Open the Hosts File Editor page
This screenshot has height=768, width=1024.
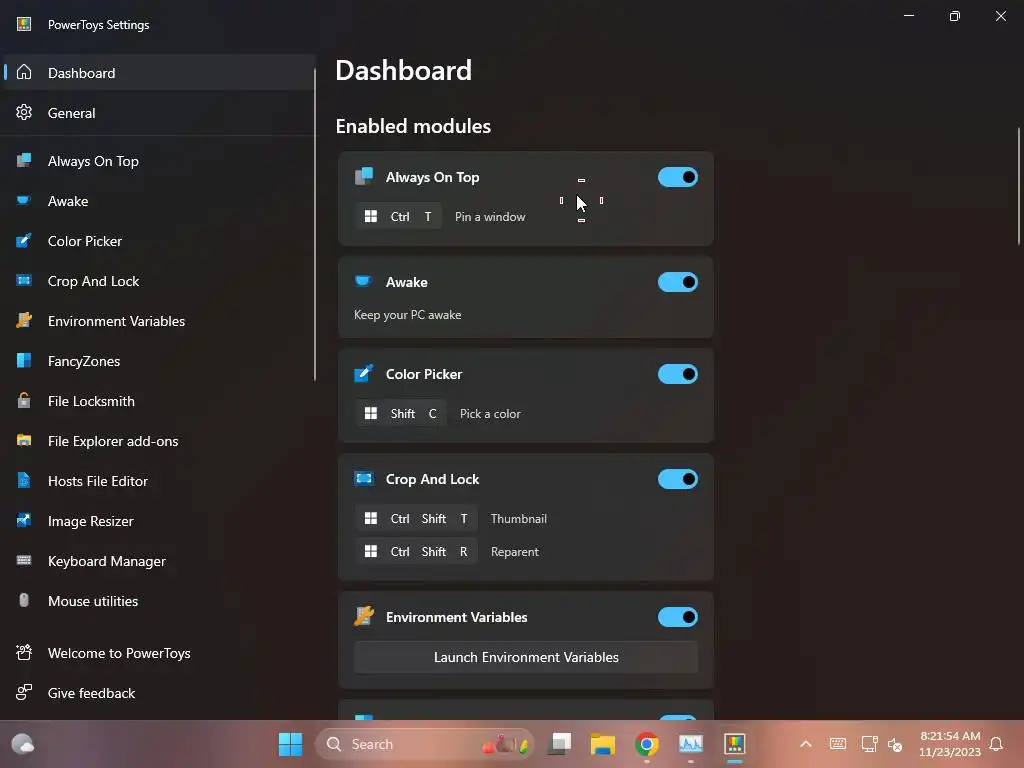(x=158, y=481)
